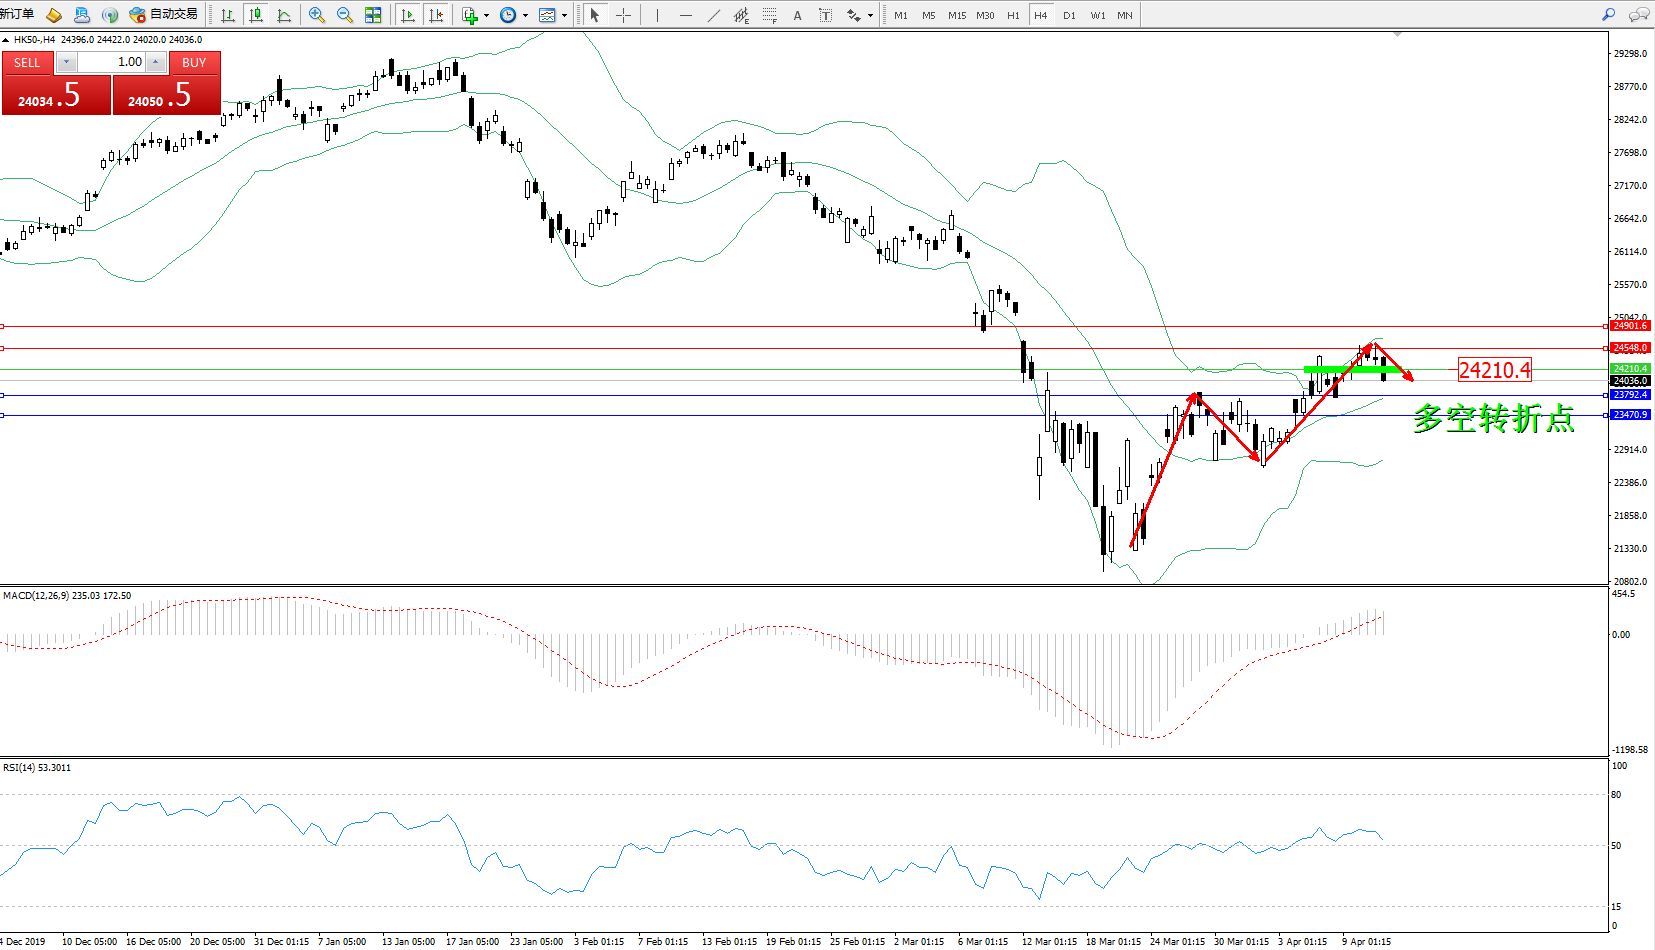Select the trendline drawing tool

point(713,15)
